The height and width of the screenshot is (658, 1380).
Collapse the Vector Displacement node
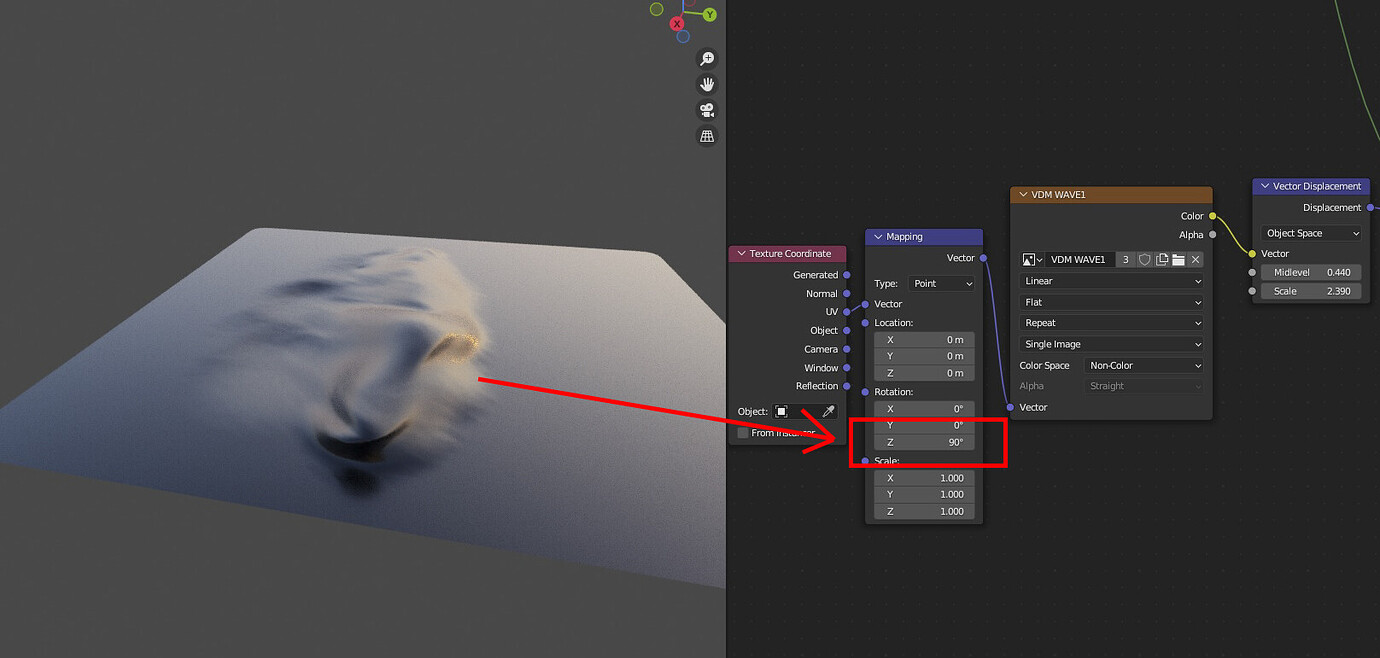pos(1265,186)
